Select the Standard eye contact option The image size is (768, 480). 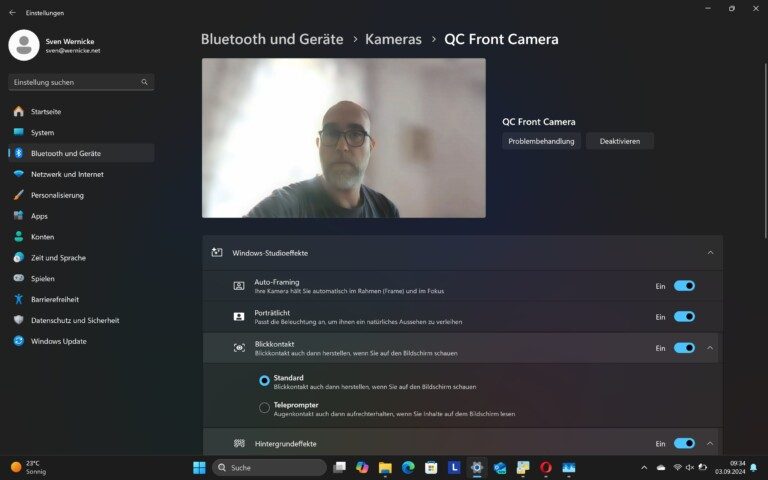[264, 381]
